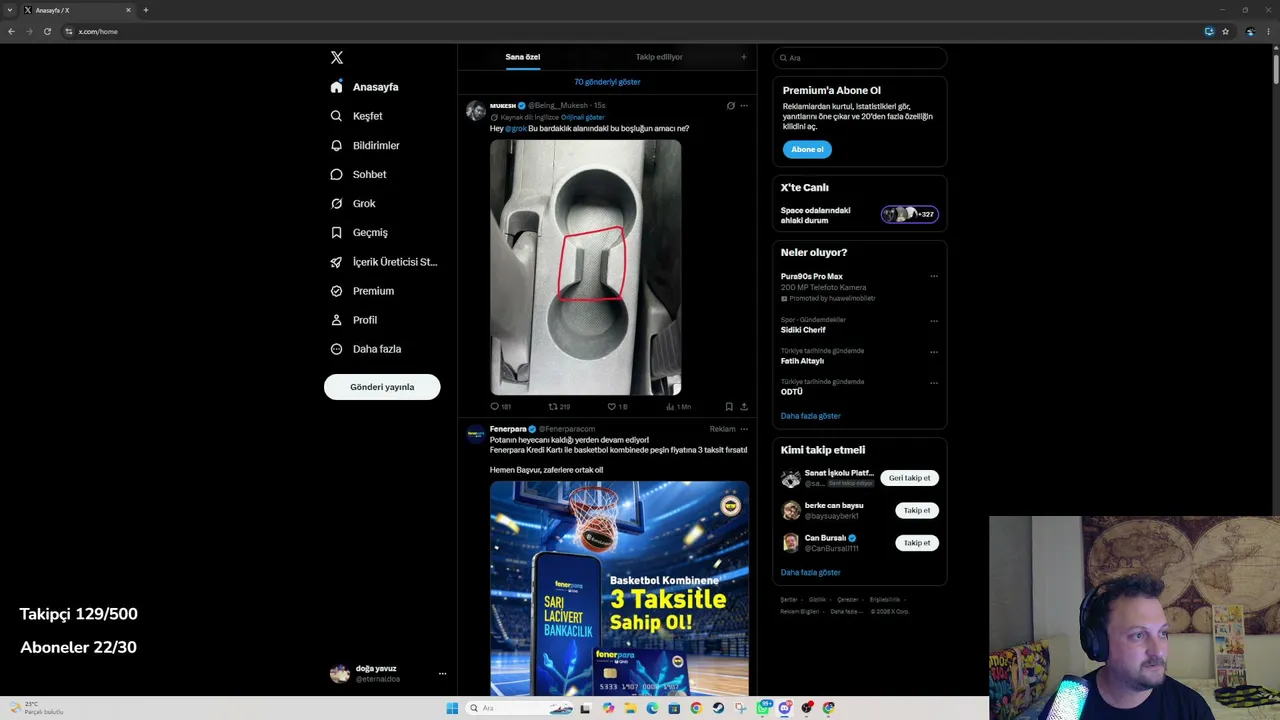Expand Daha fazla menu in sidebar
This screenshot has height=720, width=1280.
click(x=366, y=349)
